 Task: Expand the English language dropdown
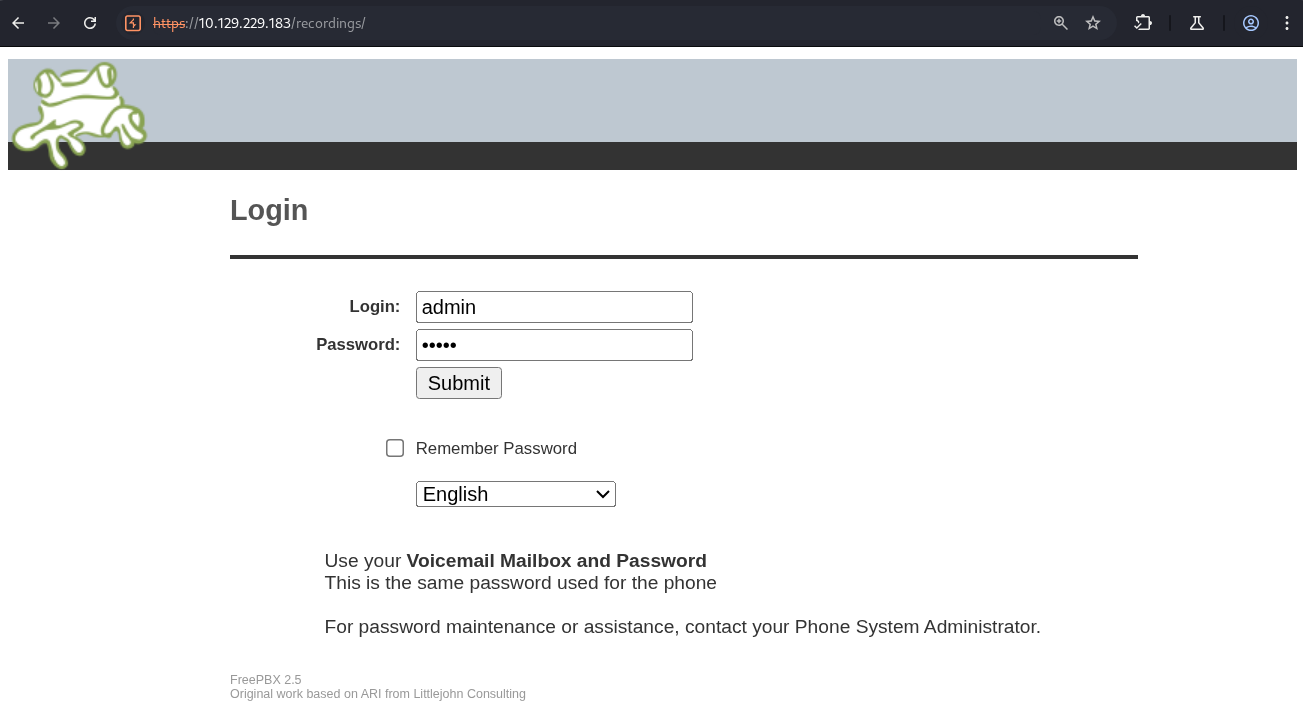pos(515,494)
